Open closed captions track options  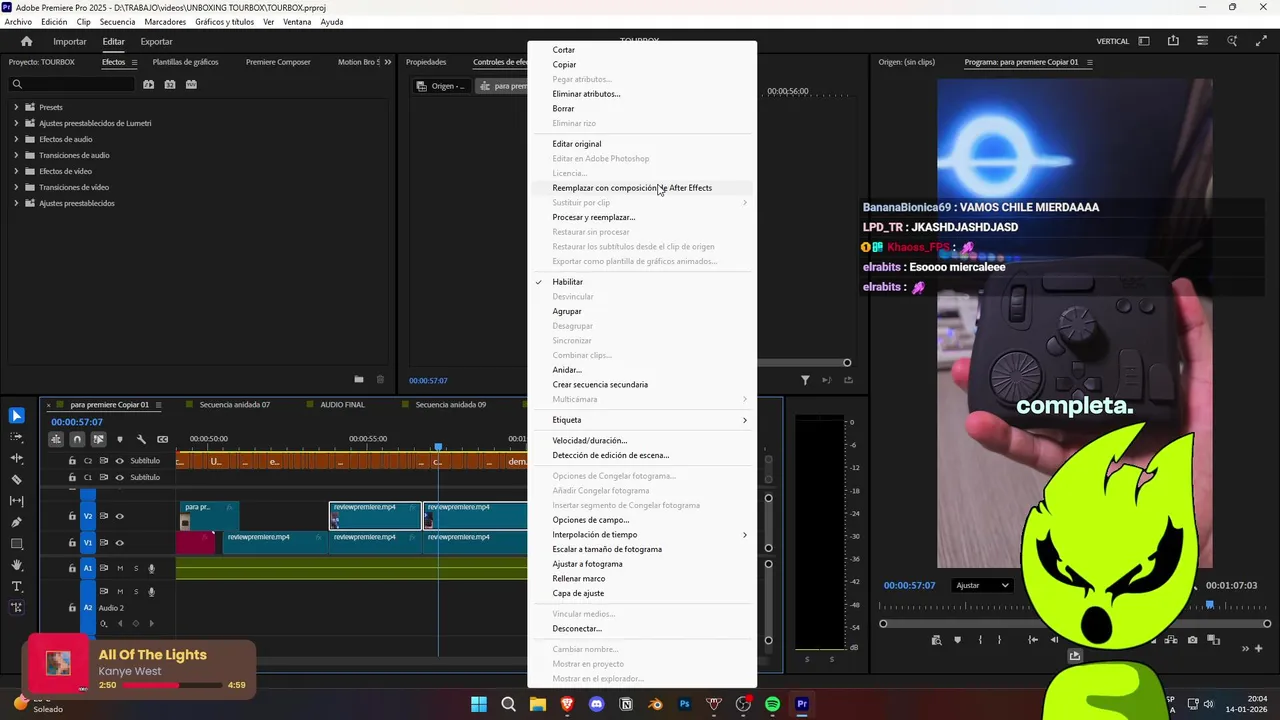coord(163,439)
